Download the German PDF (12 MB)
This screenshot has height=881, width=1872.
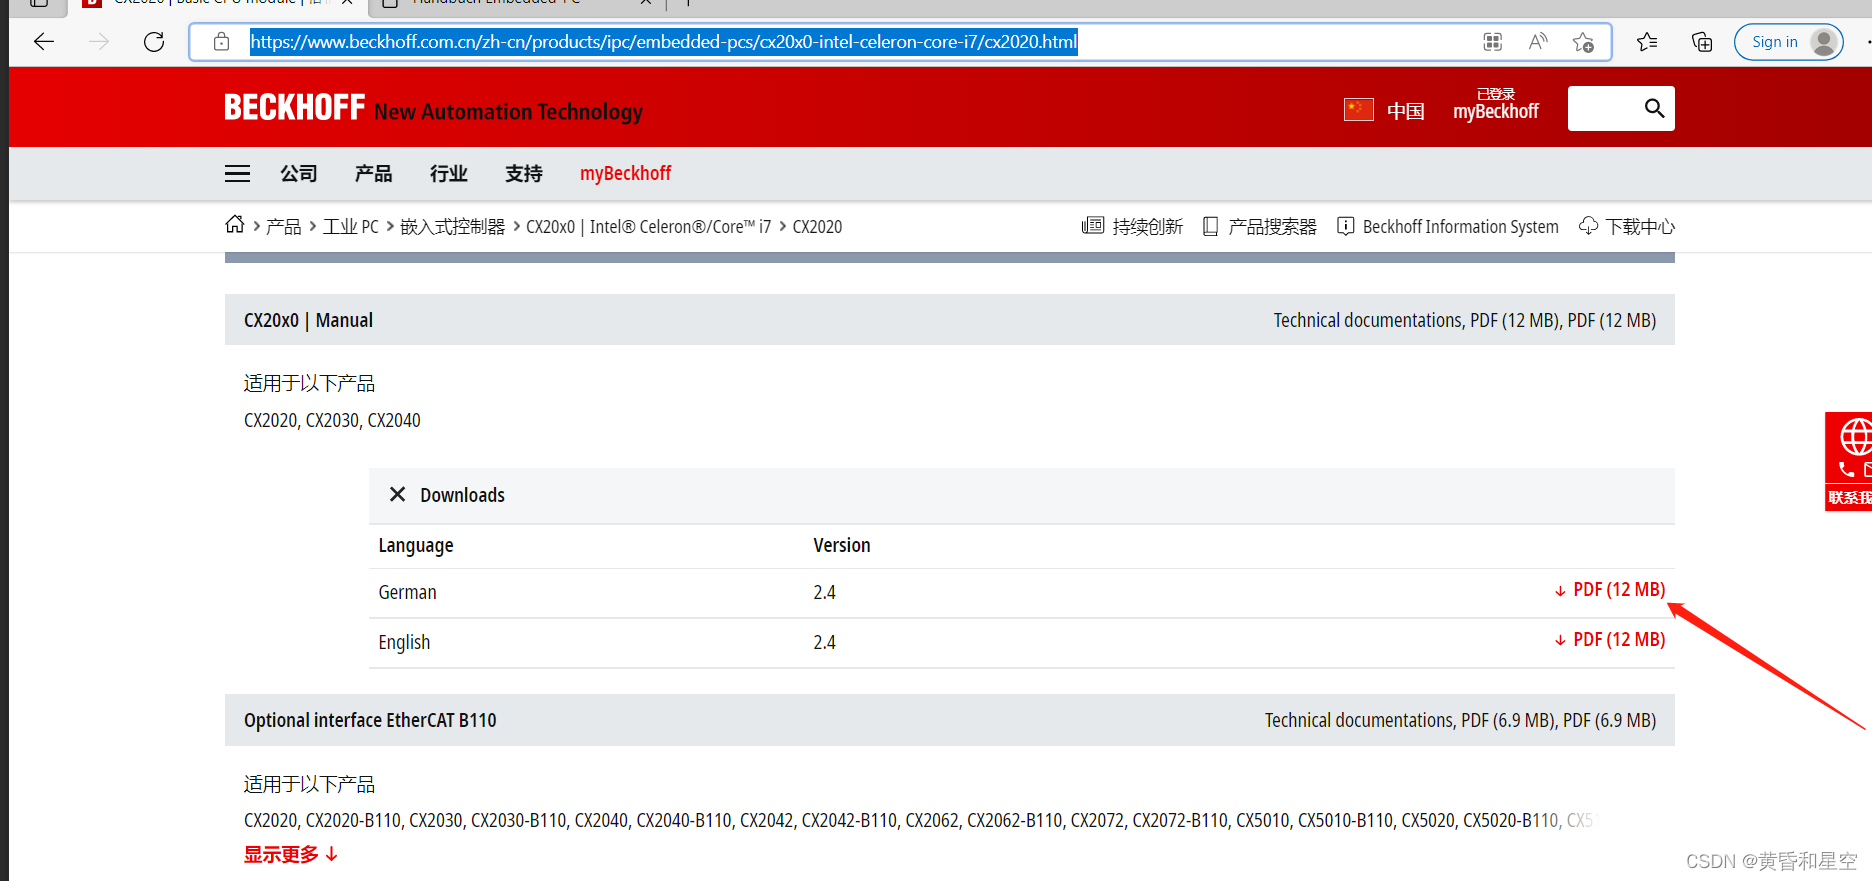pyautogui.click(x=1610, y=590)
